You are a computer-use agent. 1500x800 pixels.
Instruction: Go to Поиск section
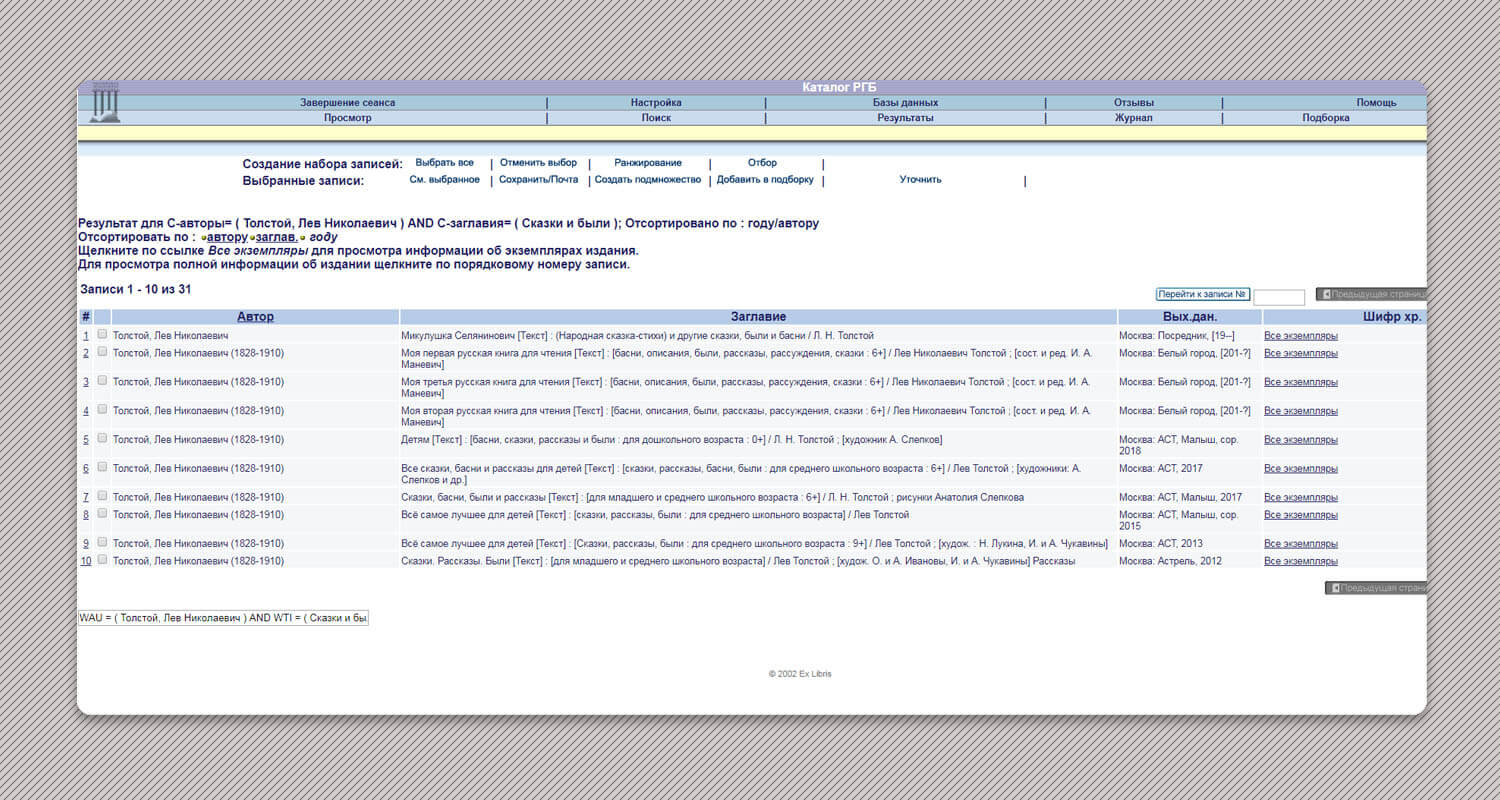click(x=656, y=118)
